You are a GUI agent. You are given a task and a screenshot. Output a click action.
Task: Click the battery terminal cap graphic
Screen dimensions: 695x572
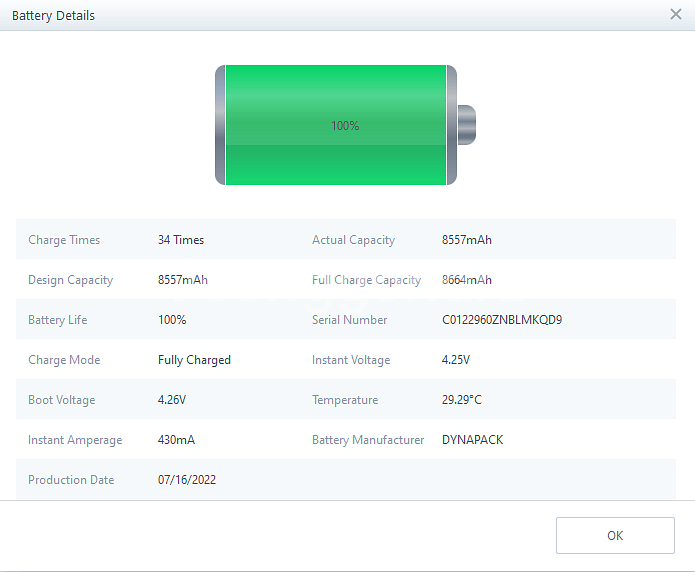click(x=466, y=125)
